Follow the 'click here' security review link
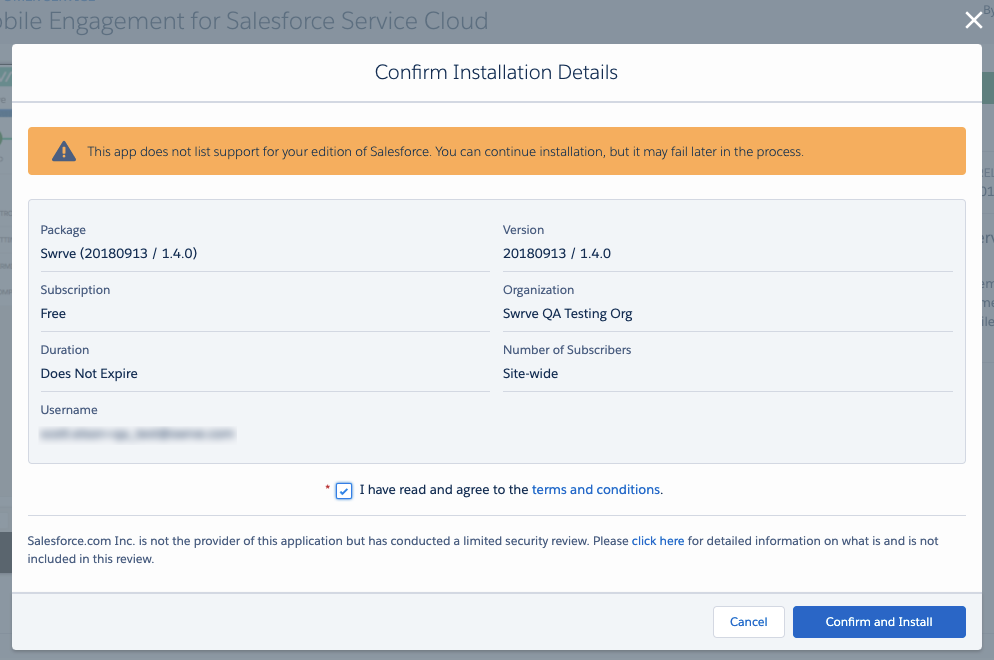994x660 pixels. (x=657, y=541)
